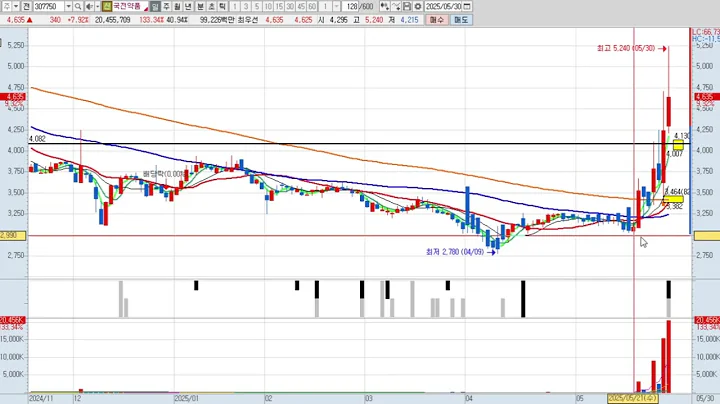Switch to 초 second chart period
720x404 pixels.
click(211, 6)
